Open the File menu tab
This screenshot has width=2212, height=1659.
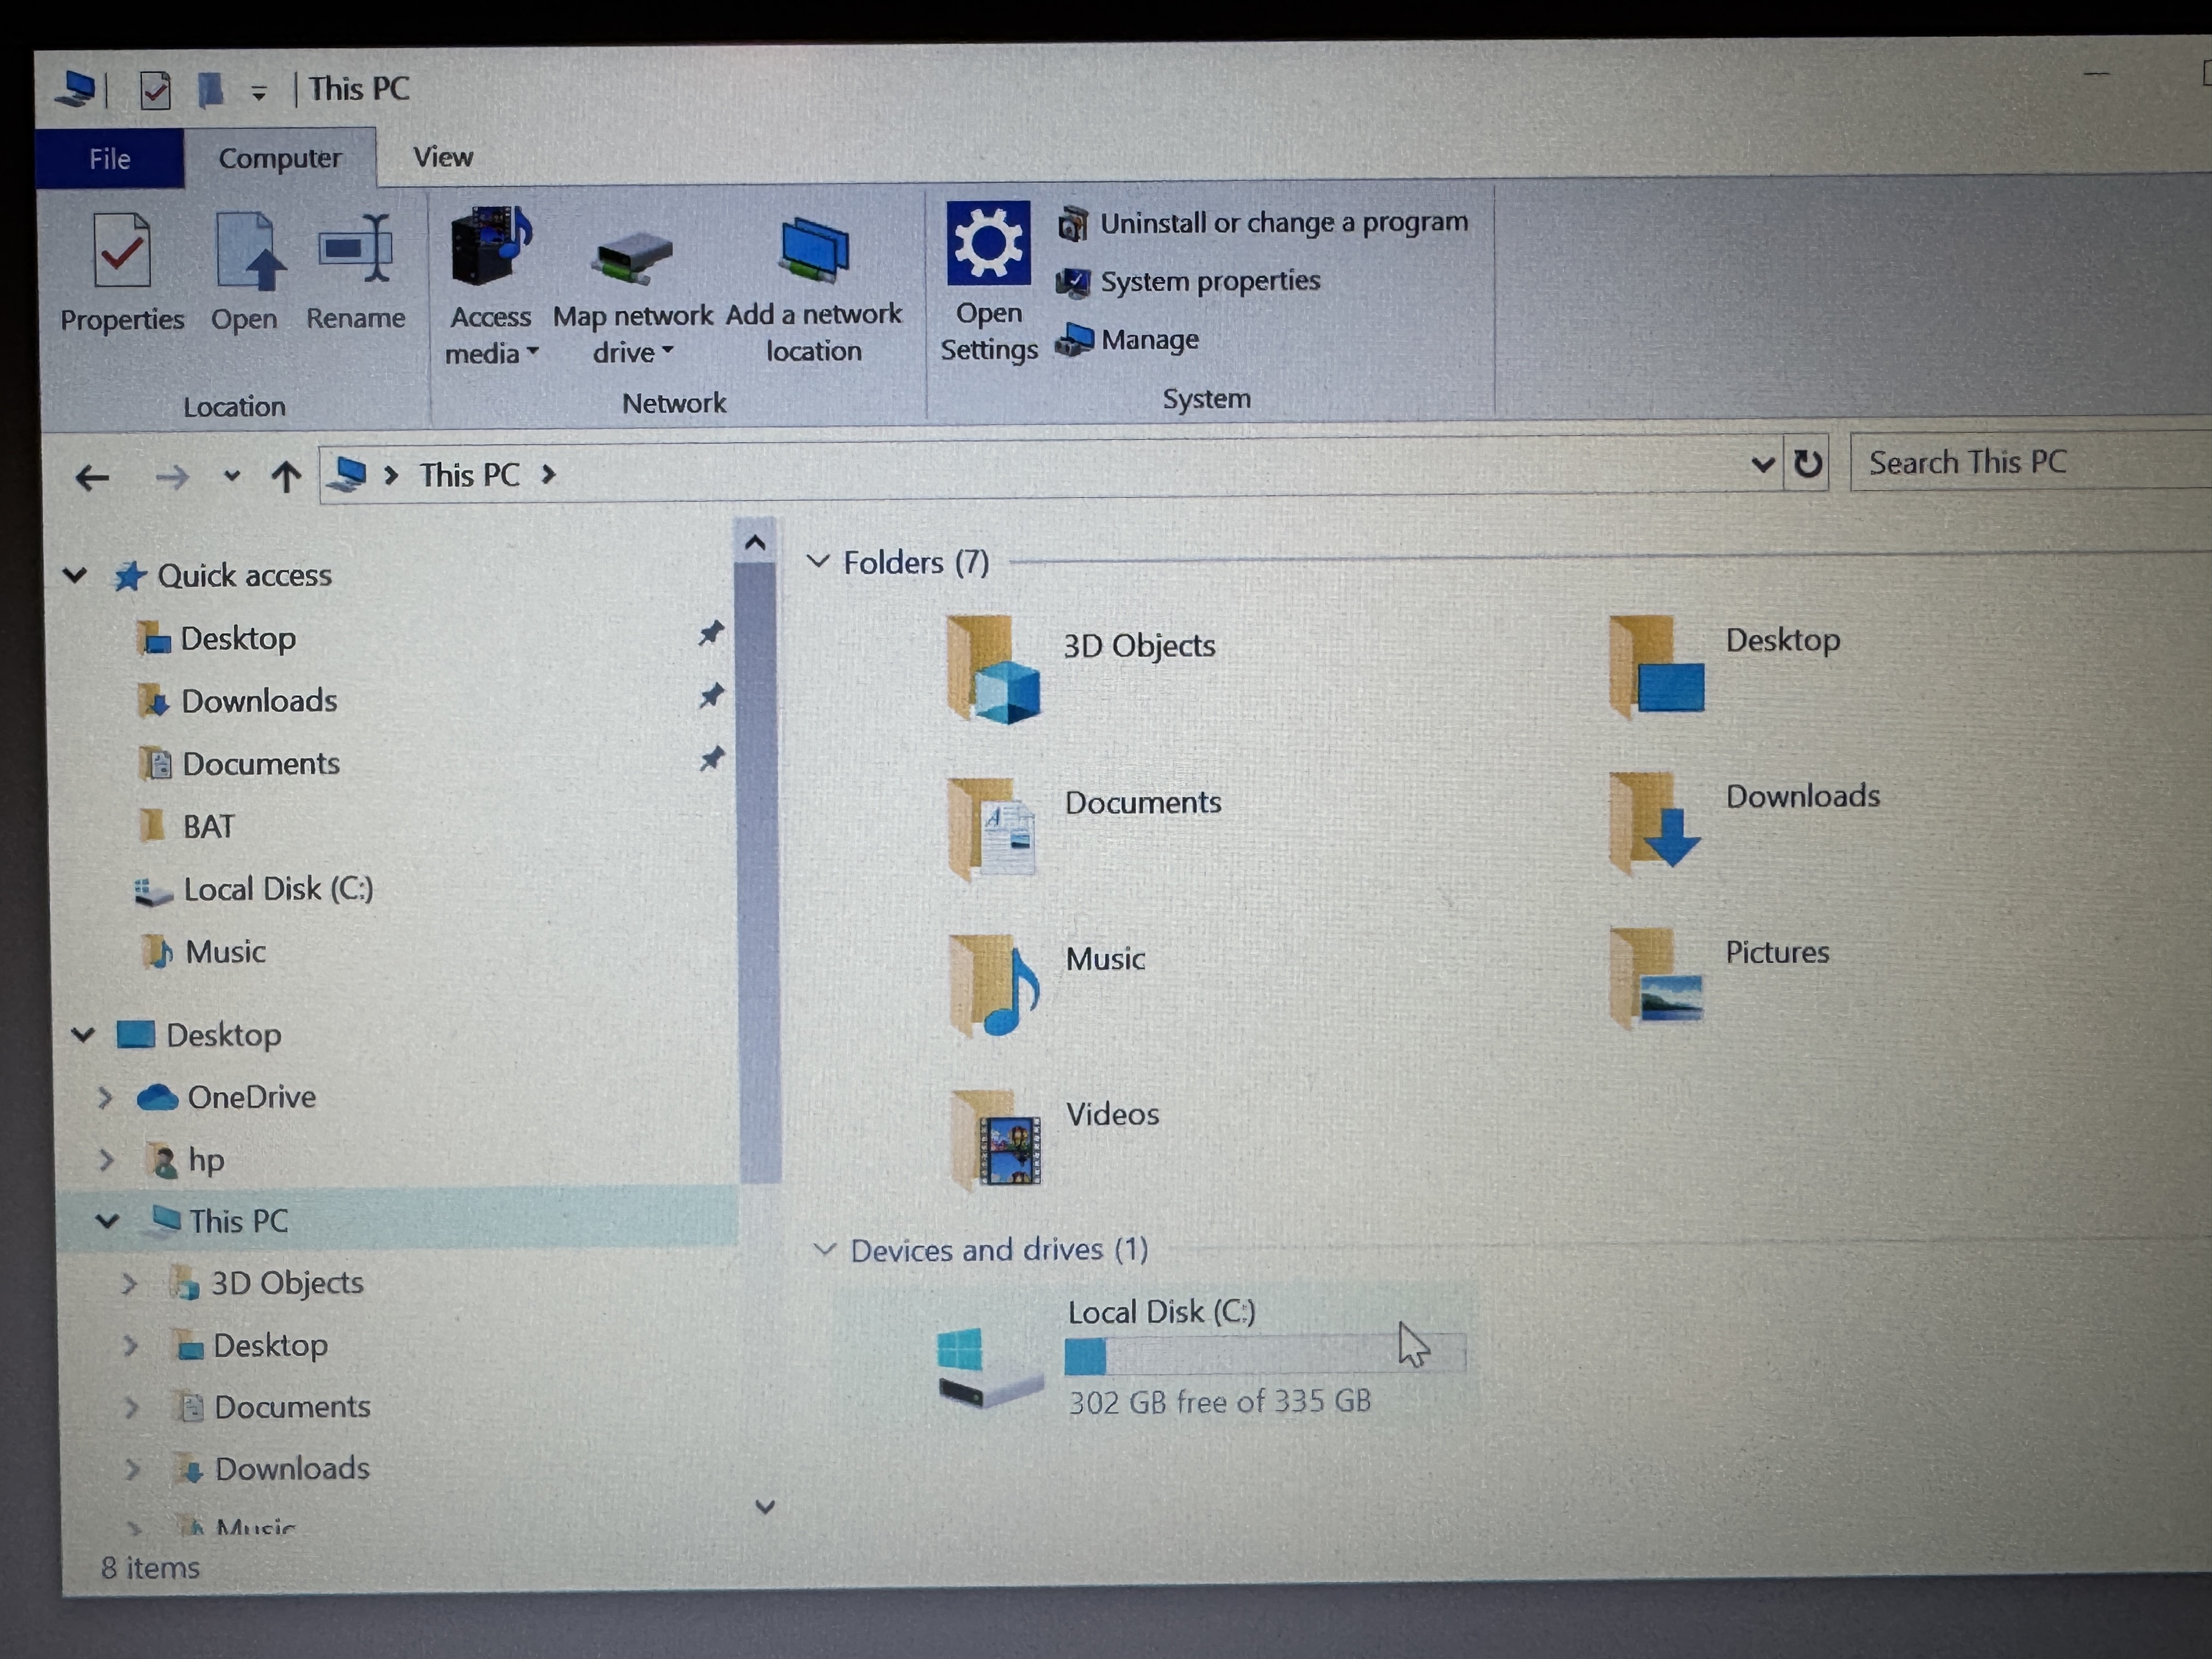tap(109, 159)
